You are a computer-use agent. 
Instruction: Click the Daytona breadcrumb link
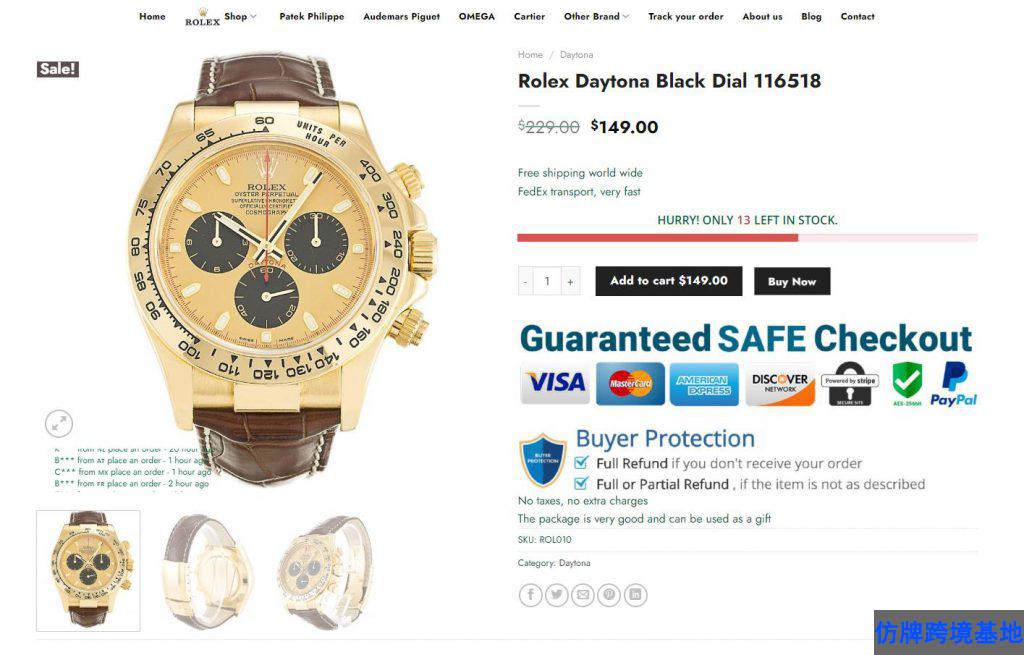click(x=576, y=55)
